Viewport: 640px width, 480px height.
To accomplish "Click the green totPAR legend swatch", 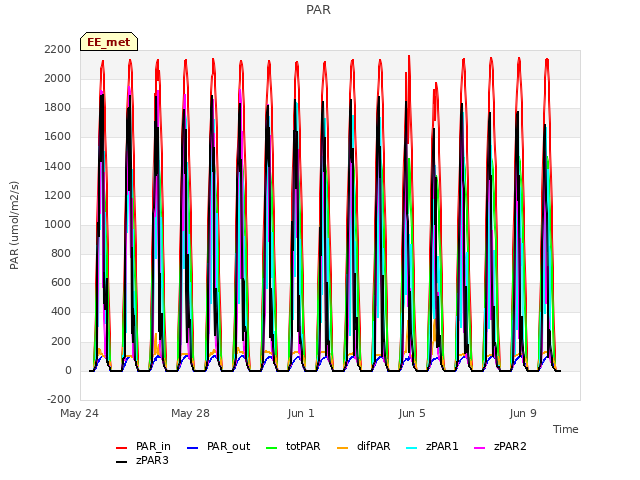I will click(271, 448).
